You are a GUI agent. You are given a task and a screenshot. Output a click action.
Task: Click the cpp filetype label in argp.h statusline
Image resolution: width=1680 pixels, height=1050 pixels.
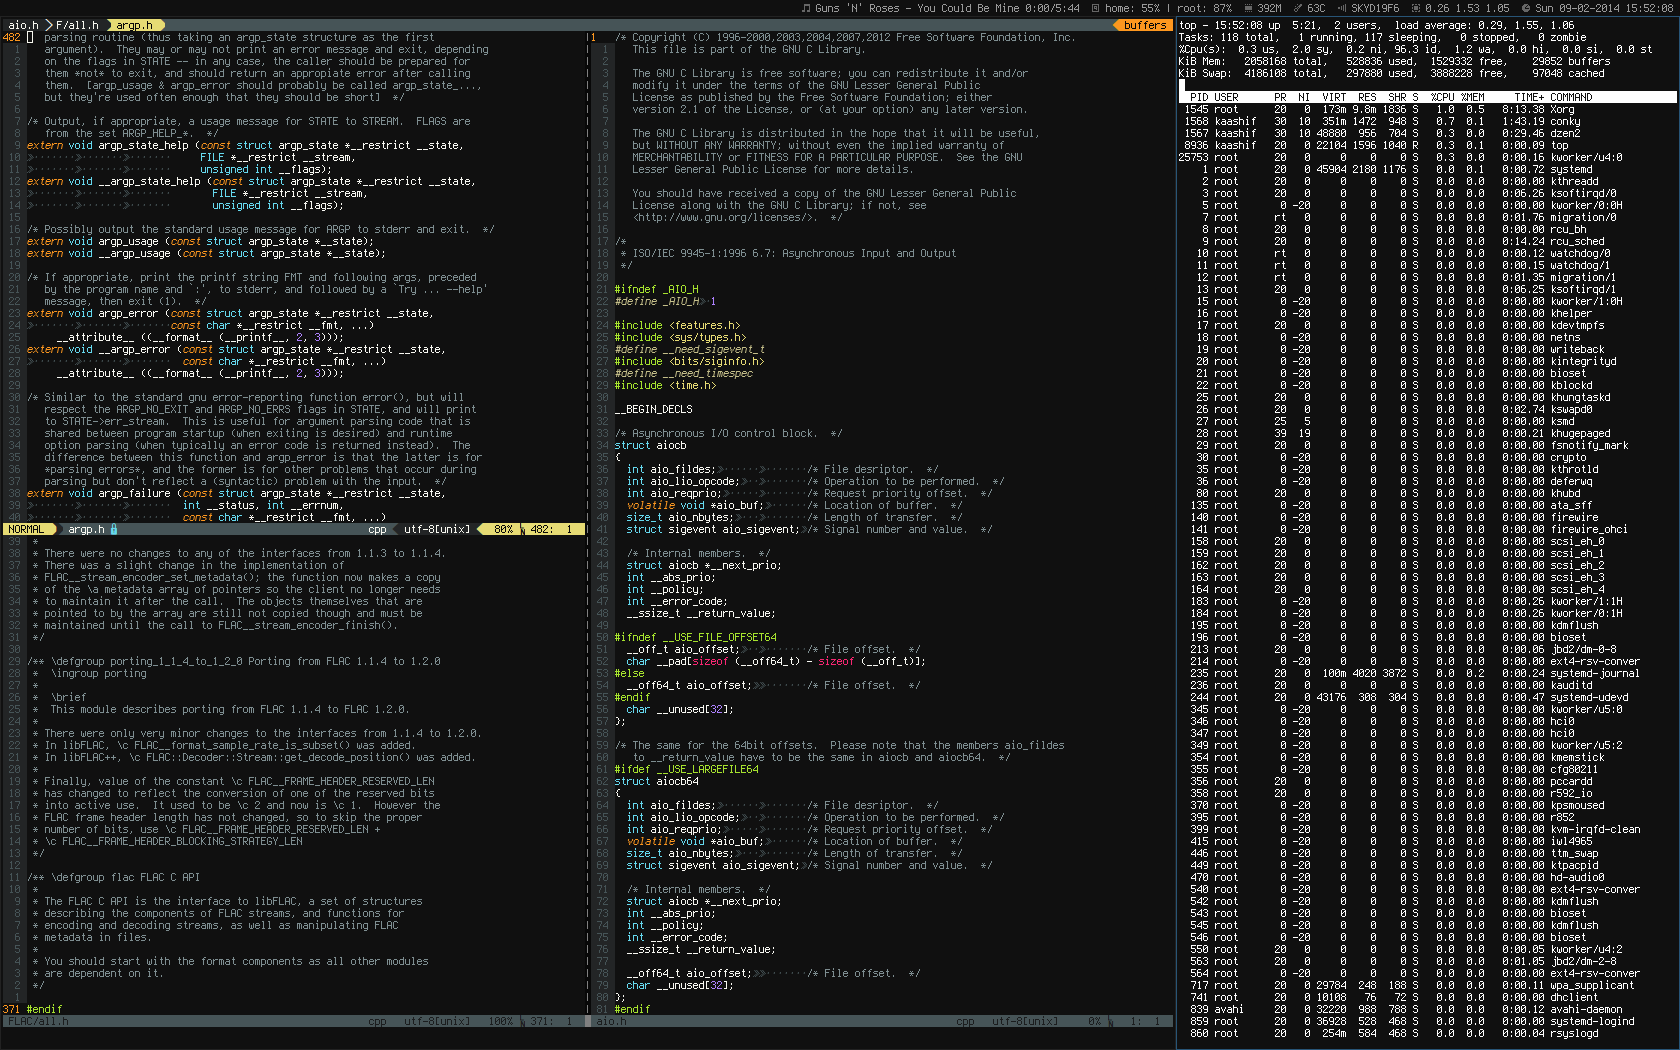pyautogui.click(x=377, y=530)
